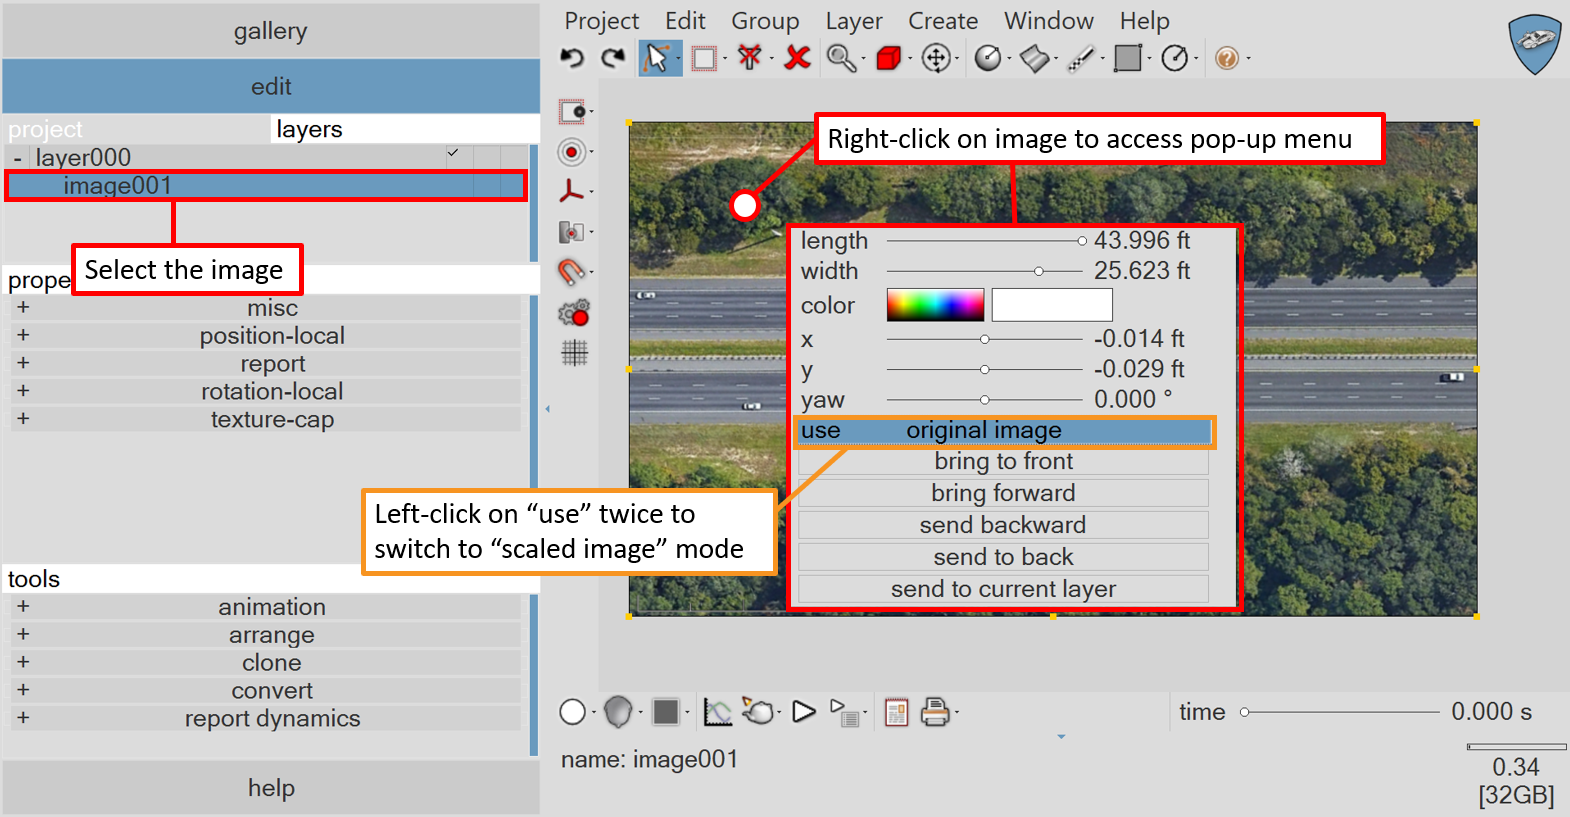The image size is (1570, 817).
Task: Click the teapot render icon
Action: (759, 712)
